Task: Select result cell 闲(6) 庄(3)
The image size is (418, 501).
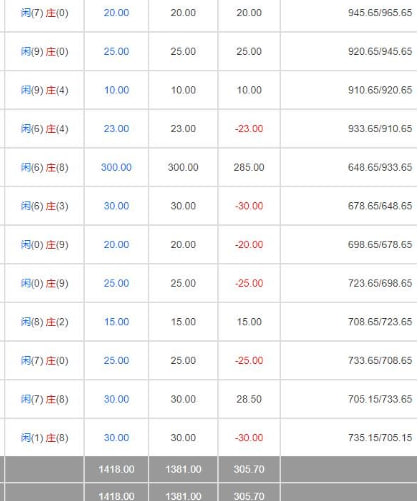Action: point(44,206)
